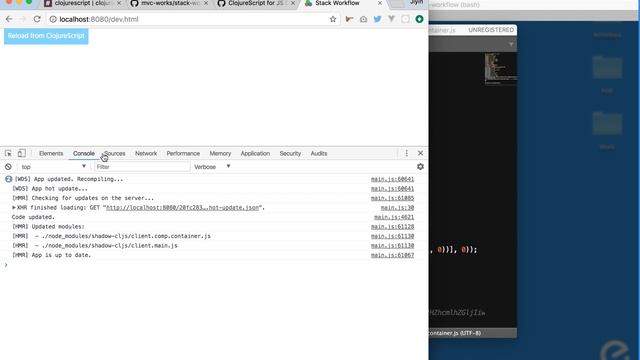Click the Twitter bird extension icon
This screenshot has height=360, width=640.
click(x=377, y=19)
